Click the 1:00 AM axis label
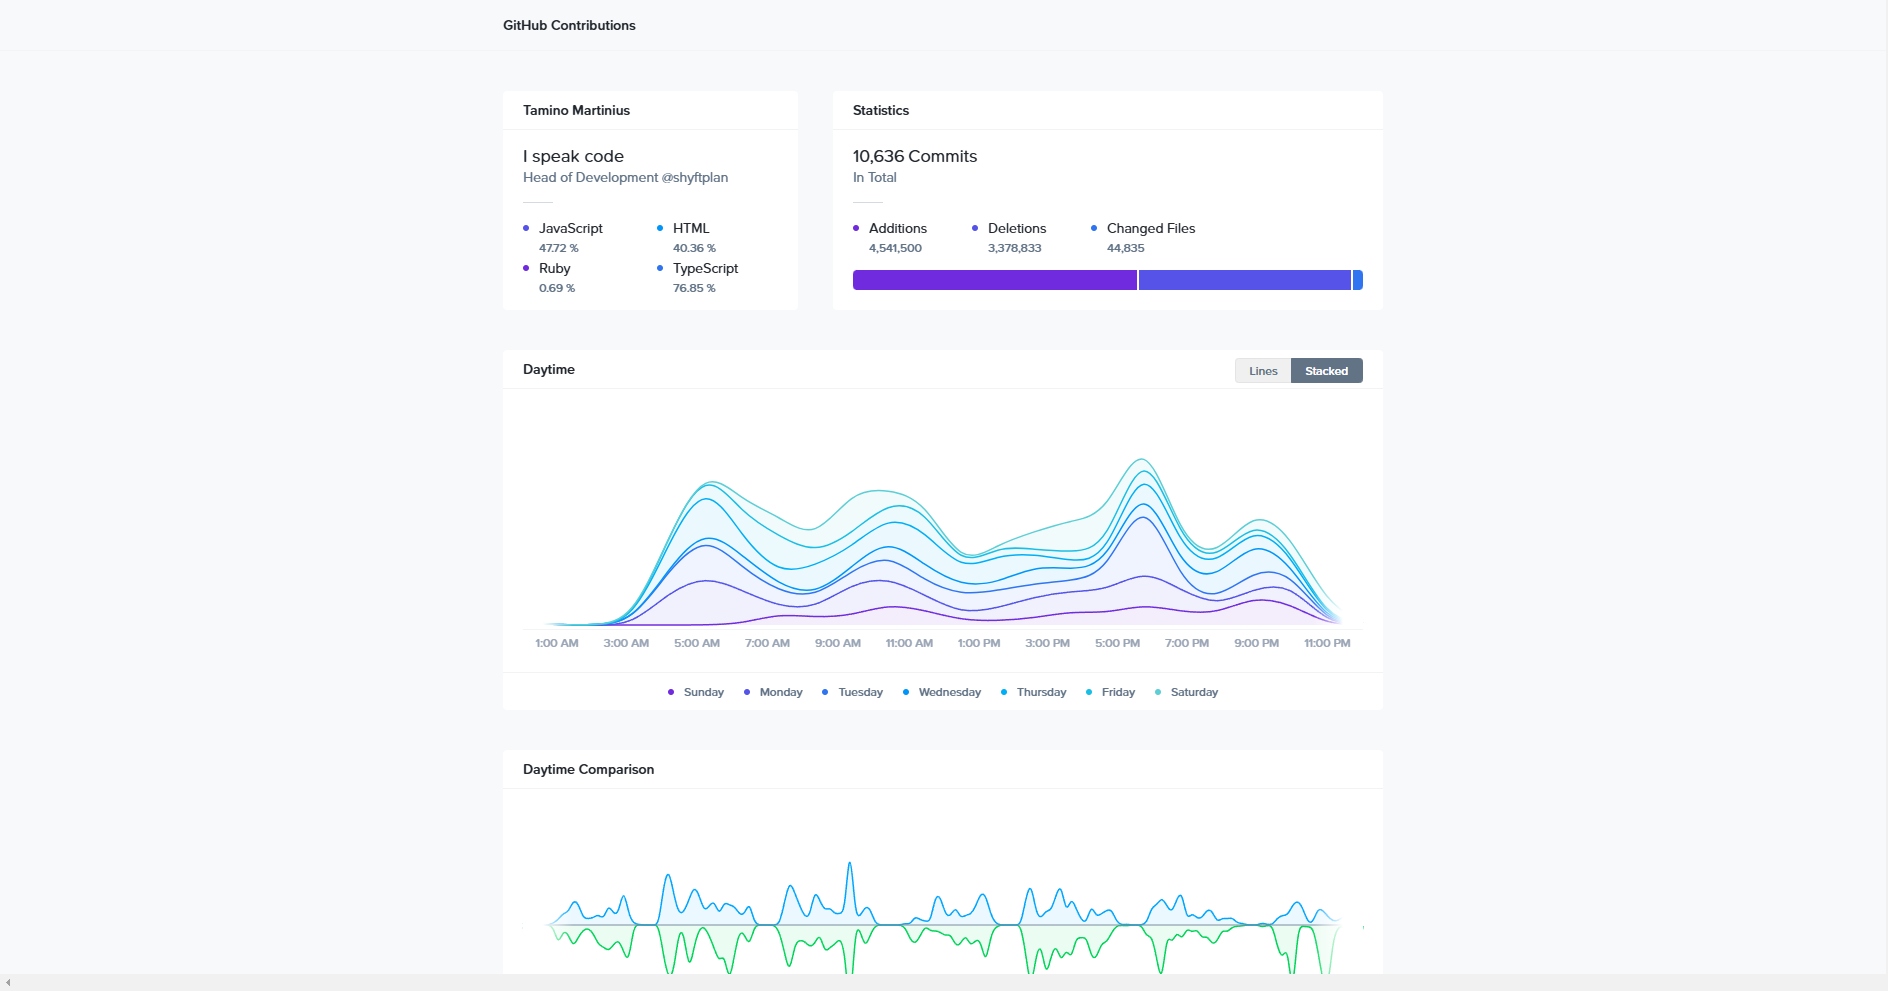 tap(557, 643)
